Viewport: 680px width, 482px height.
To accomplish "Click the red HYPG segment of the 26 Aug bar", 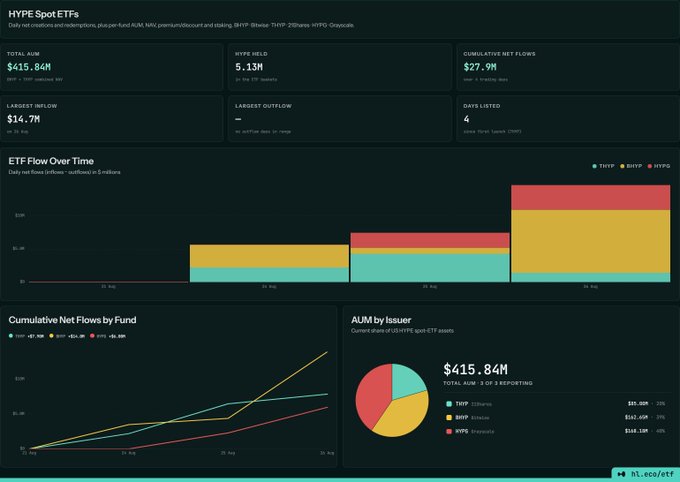I will 591,197.
